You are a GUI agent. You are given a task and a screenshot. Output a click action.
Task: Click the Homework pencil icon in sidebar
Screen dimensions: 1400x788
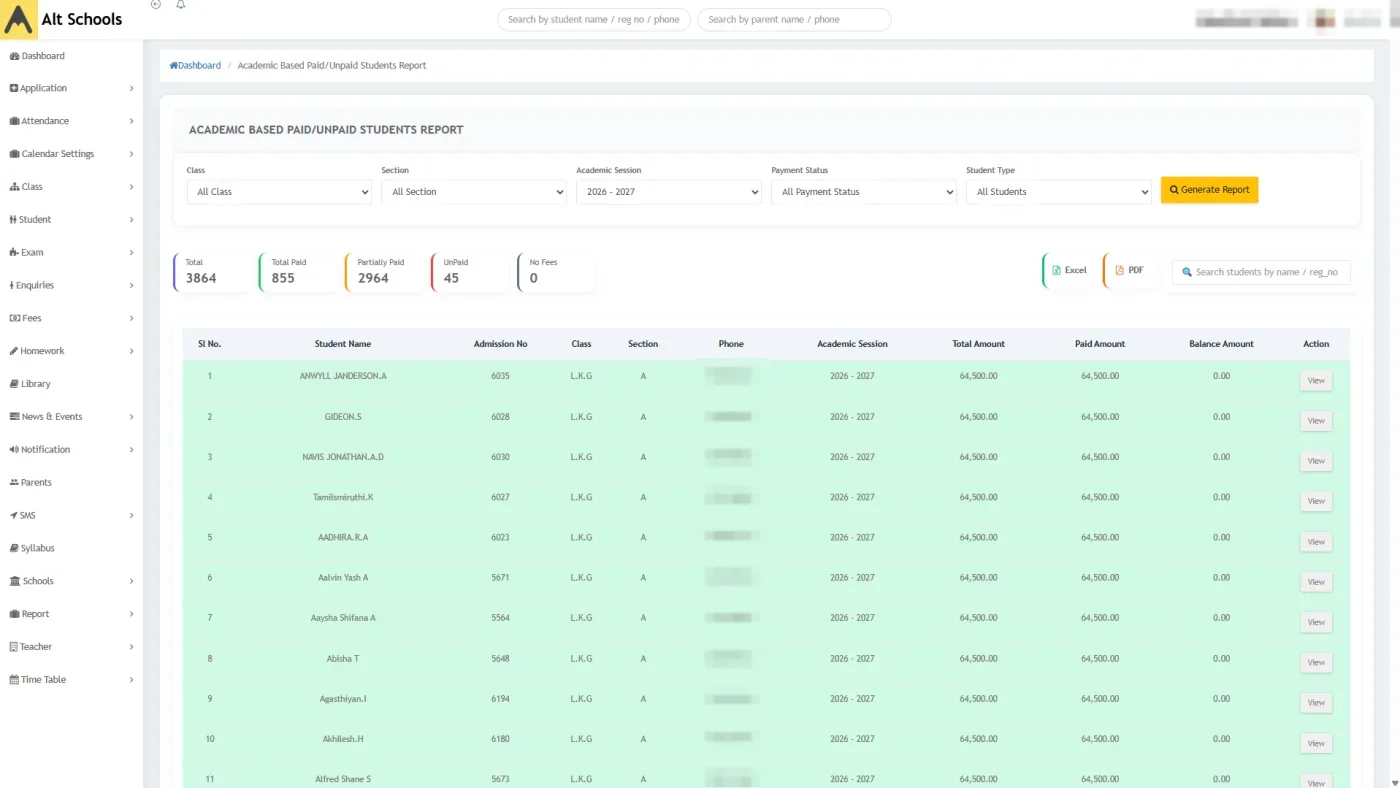[13, 351]
